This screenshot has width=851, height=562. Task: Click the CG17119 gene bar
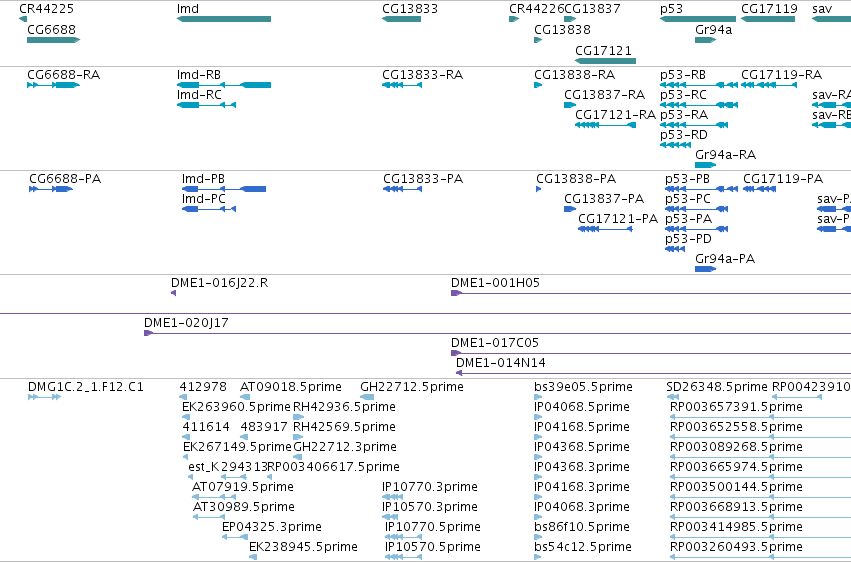[768, 19]
